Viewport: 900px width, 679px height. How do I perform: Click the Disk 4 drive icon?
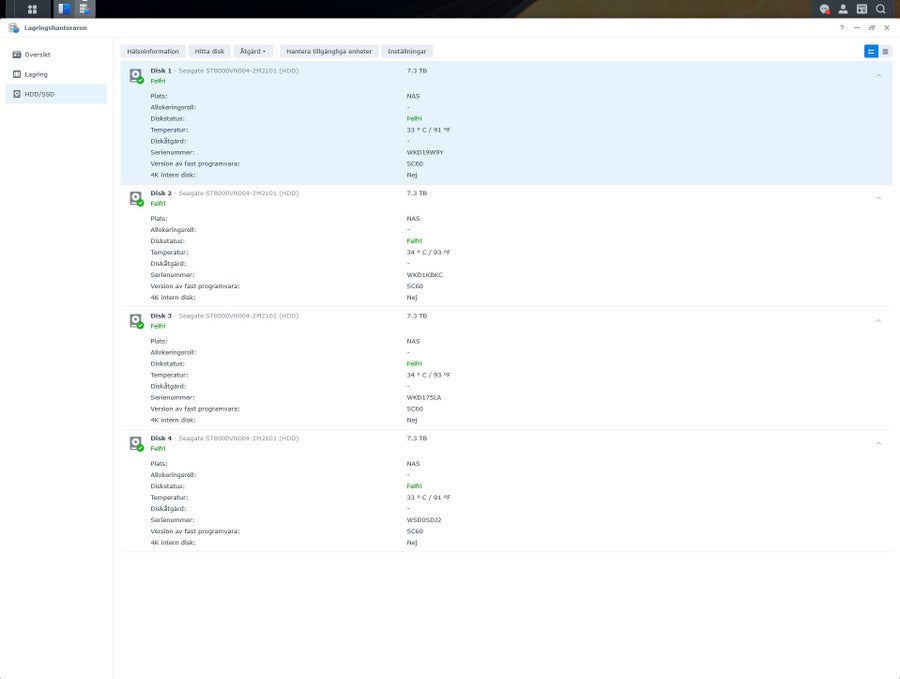coord(136,444)
